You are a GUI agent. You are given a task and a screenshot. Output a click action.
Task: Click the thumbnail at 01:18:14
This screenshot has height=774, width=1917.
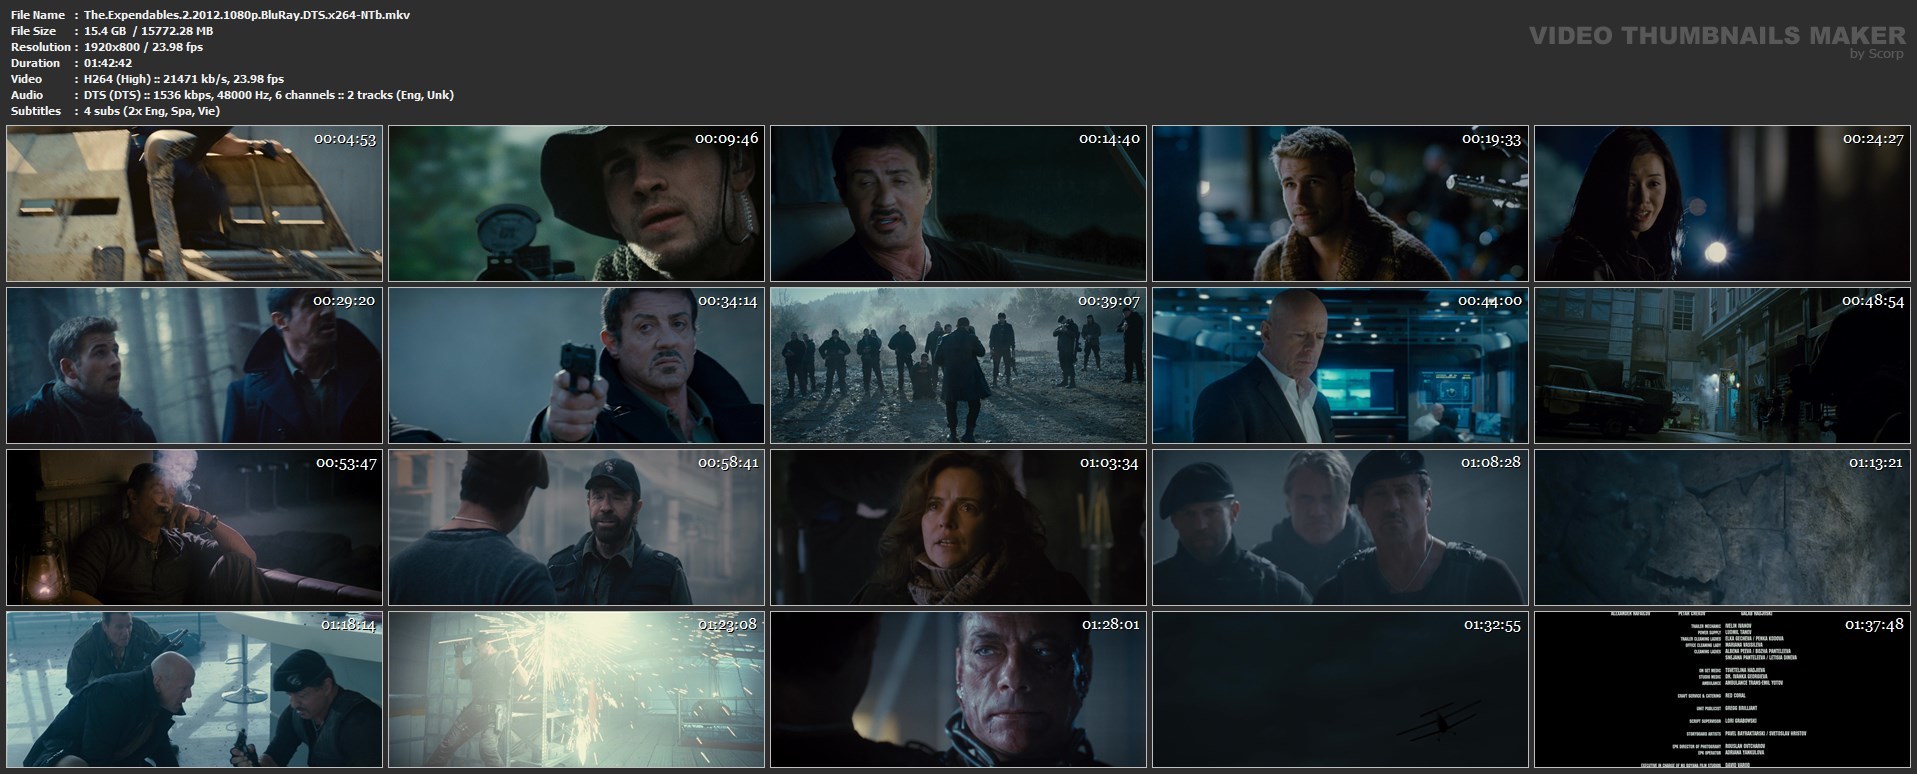(x=194, y=689)
